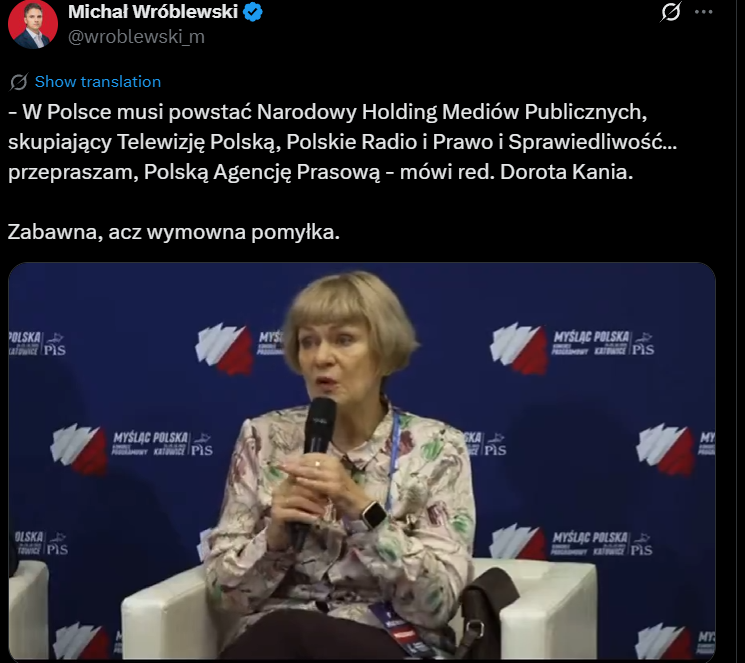Click the tweet line mentioning Dorota Kania
Image resolution: width=745 pixels, height=663 pixels.
coord(321,172)
